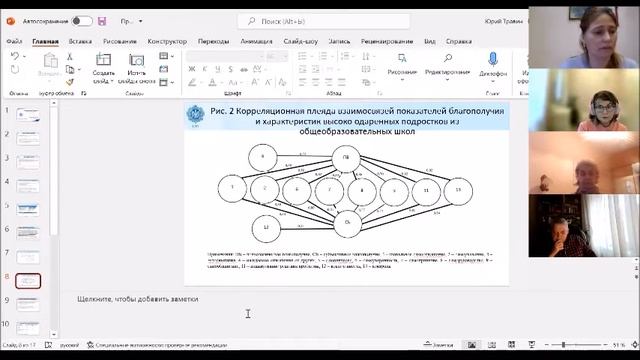Open the Рисование drawing group dropdown
Image resolution: width=640 pixels, height=360 pixels.
point(402,67)
